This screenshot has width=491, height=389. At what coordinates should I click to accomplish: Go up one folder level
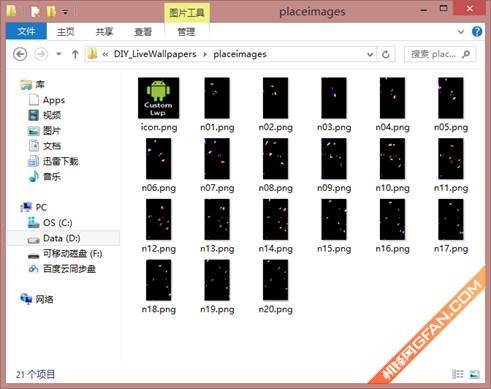pyautogui.click(x=75, y=54)
